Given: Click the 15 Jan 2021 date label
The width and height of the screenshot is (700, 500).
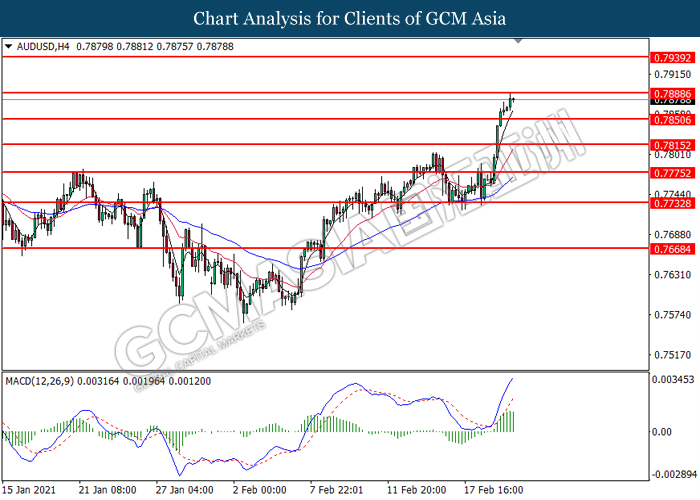Looking at the screenshot, I should coord(29,490).
